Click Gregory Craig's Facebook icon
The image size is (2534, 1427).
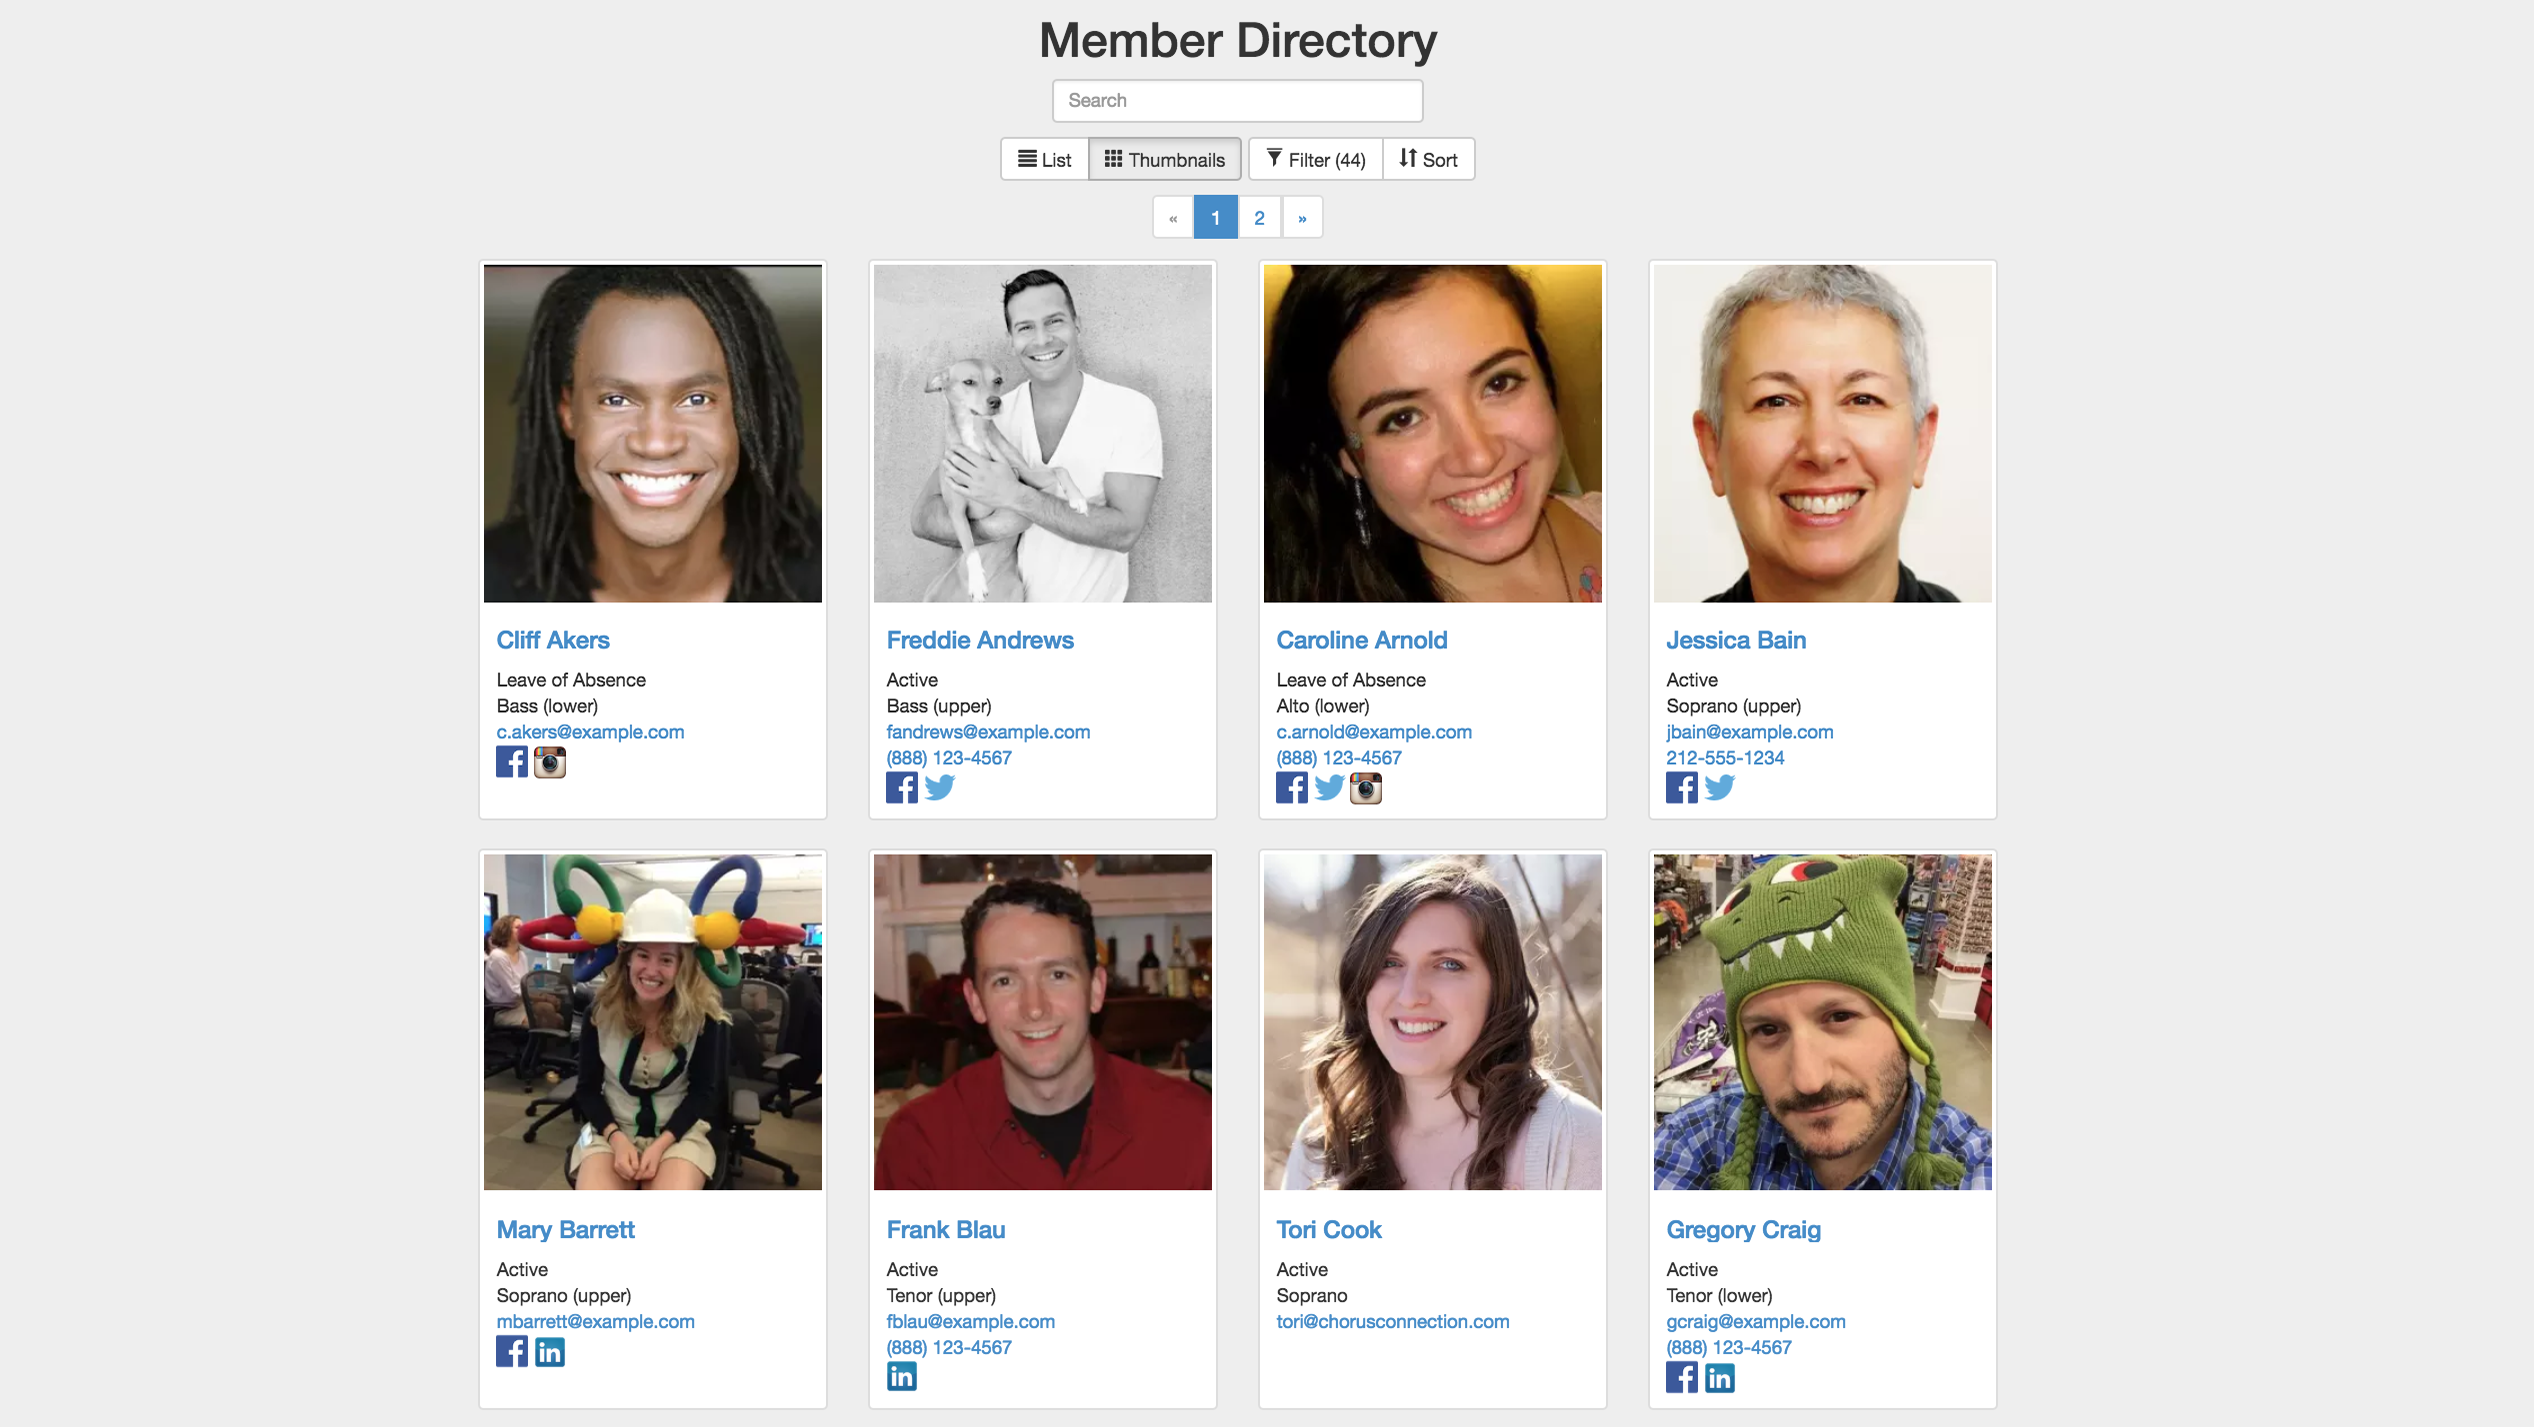point(1679,1378)
